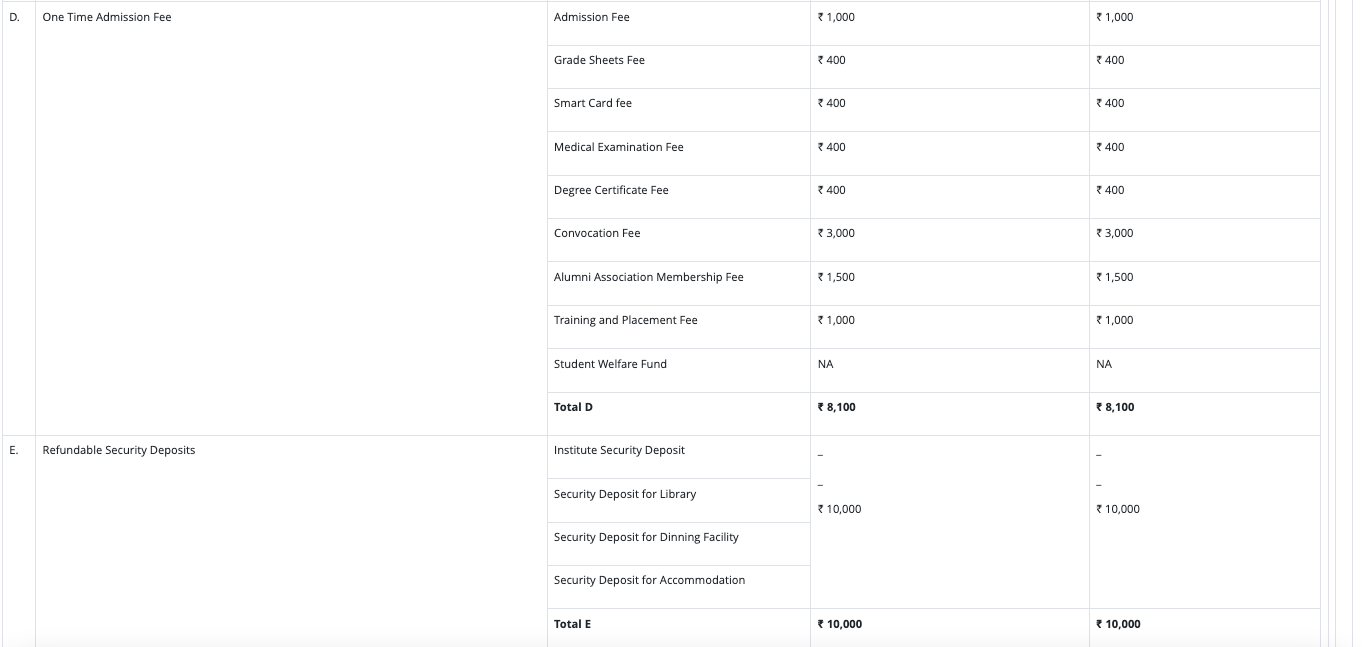Viewport: 1362px width, 647px height.
Task: Select the bold "Total D" label
Action: click(x=573, y=407)
